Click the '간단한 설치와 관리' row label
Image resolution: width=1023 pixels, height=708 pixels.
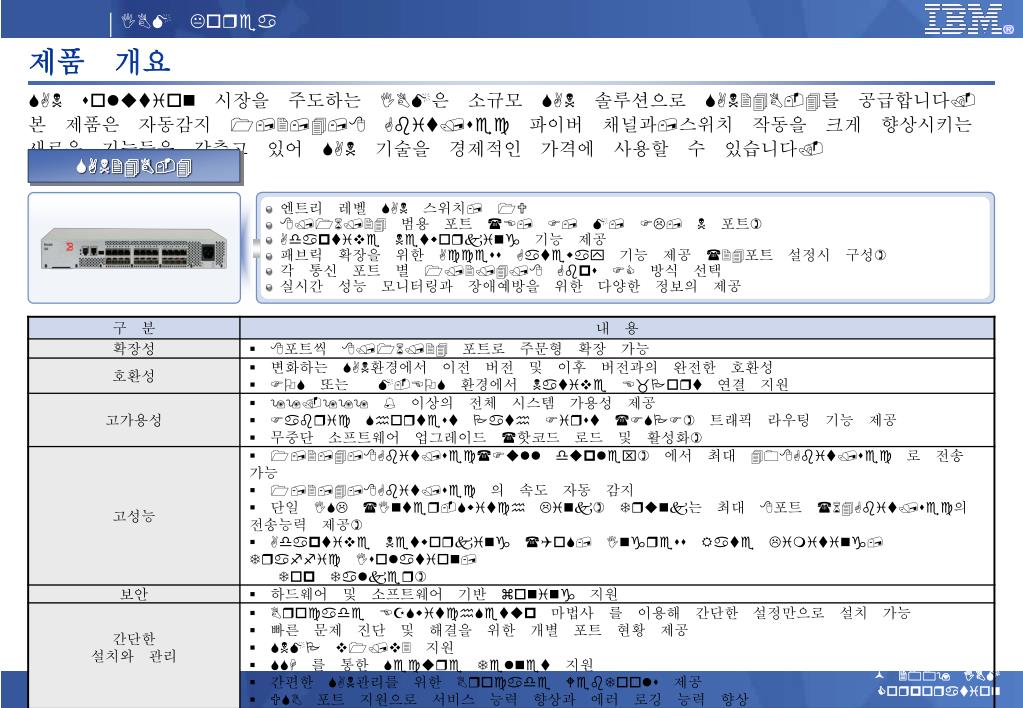134,647
